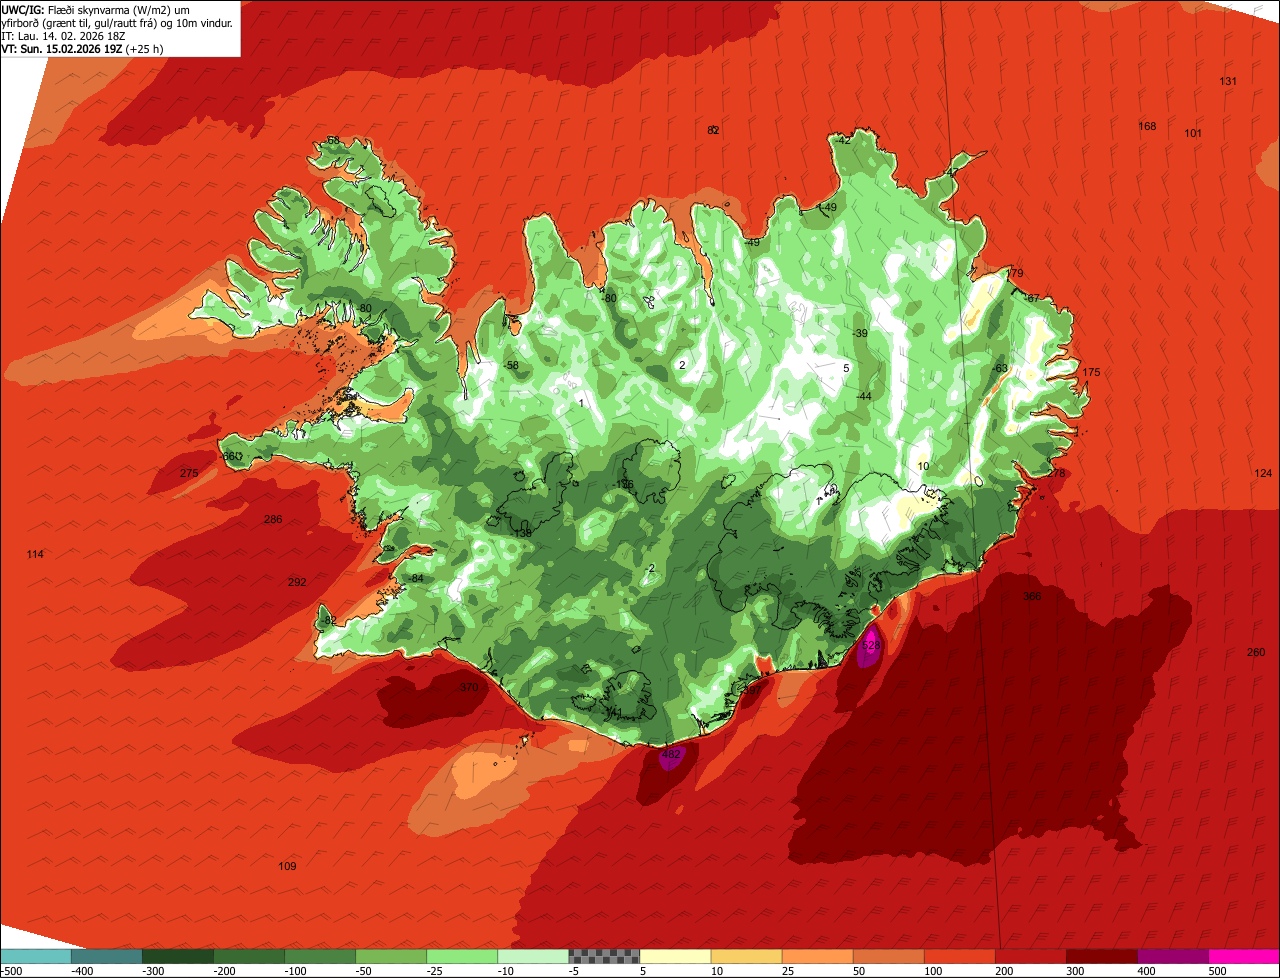This screenshot has height=978, width=1280.
Task: Click the IT: Lau. 14. 02. 2026 18Z line
Action: 63,36
